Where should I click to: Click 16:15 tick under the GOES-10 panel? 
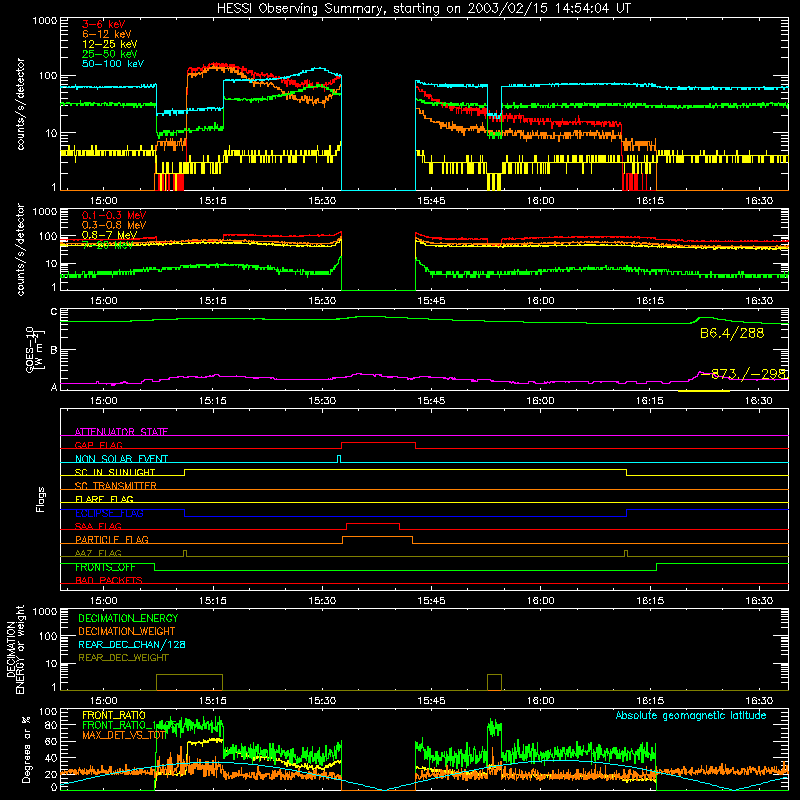pos(650,401)
